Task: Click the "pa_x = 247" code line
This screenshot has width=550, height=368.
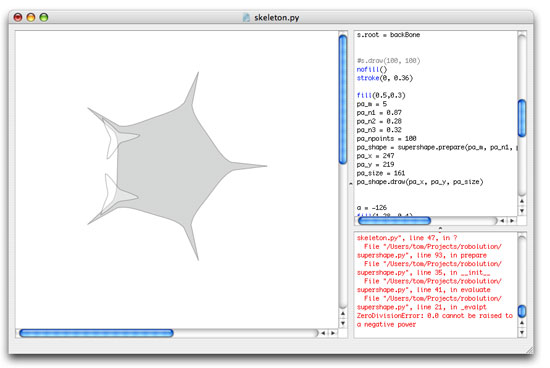Action: (x=375, y=156)
